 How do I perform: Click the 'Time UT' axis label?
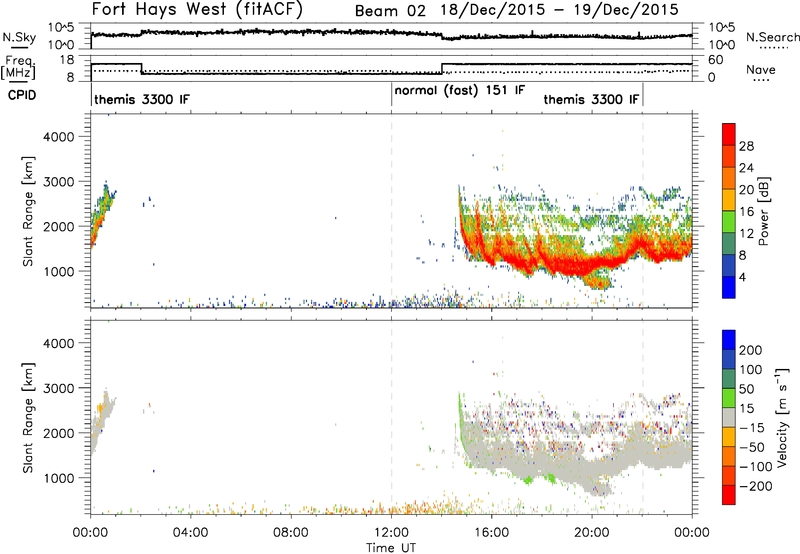click(x=391, y=548)
